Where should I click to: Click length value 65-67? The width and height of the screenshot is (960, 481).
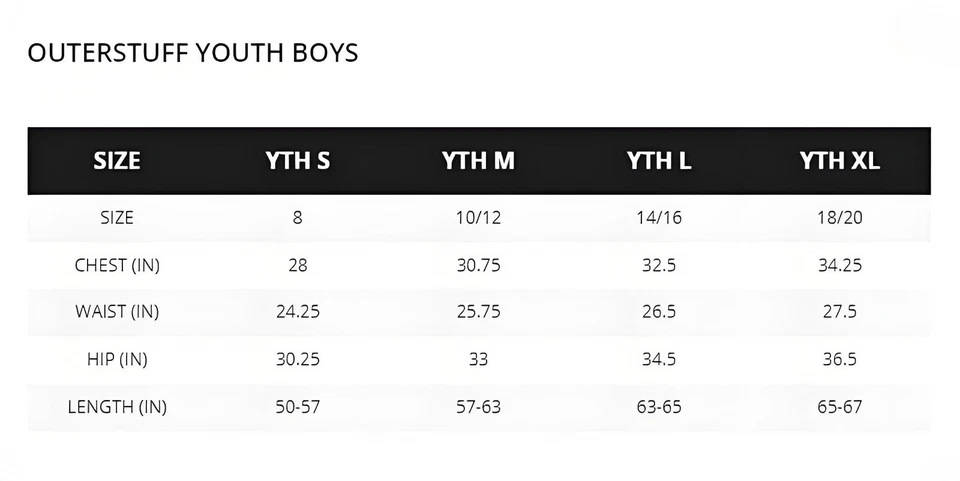[x=839, y=406]
